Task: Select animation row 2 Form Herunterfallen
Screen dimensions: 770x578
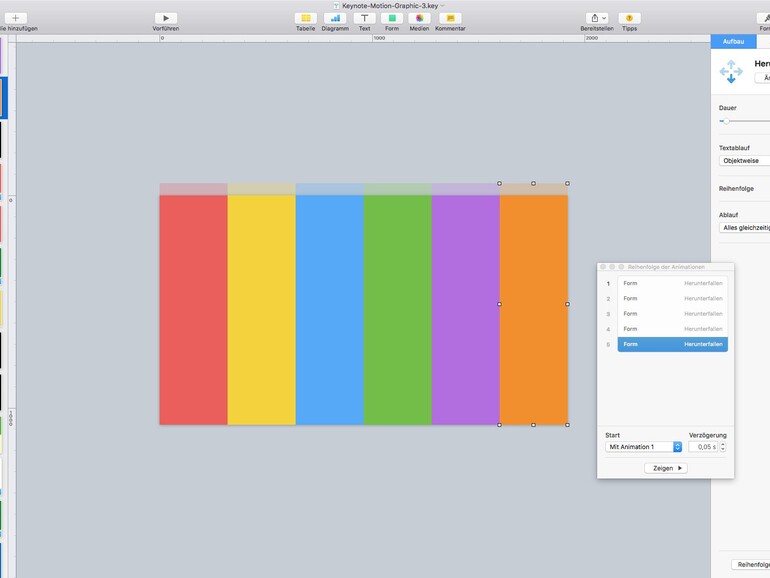Action: click(672, 299)
